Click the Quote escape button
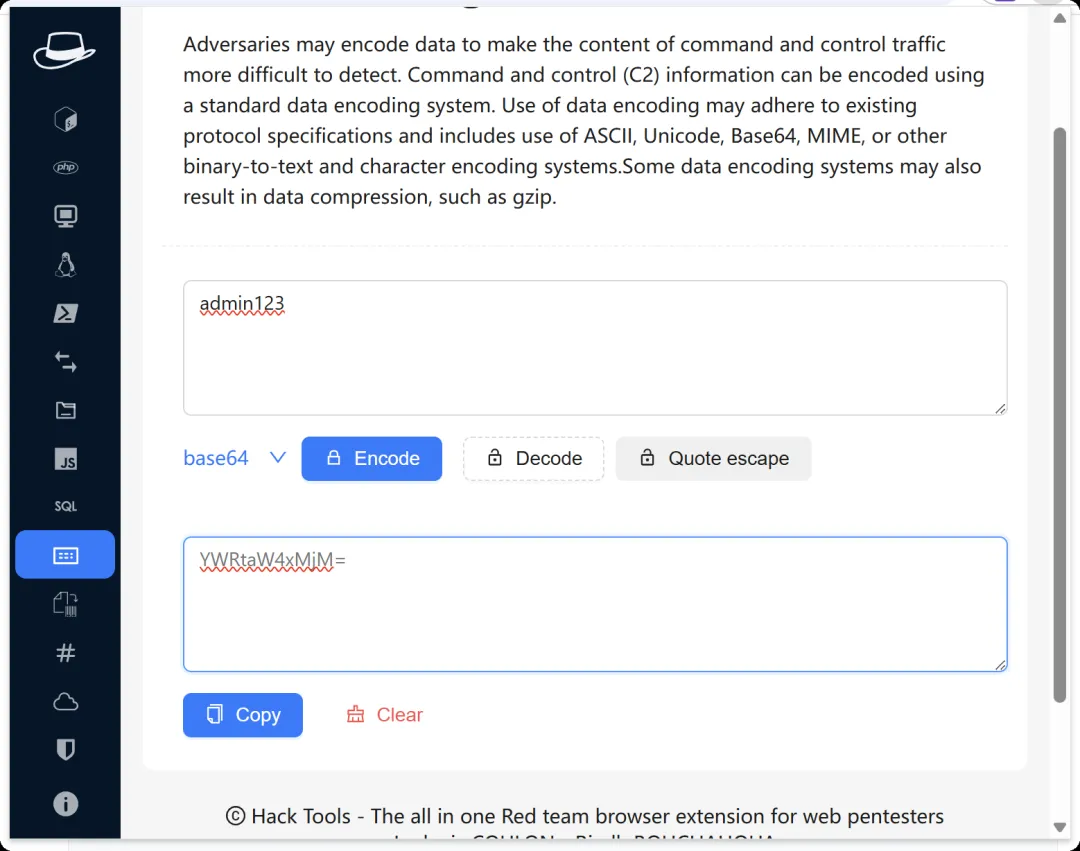The height and width of the screenshot is (851, 1080). (713, 458)
